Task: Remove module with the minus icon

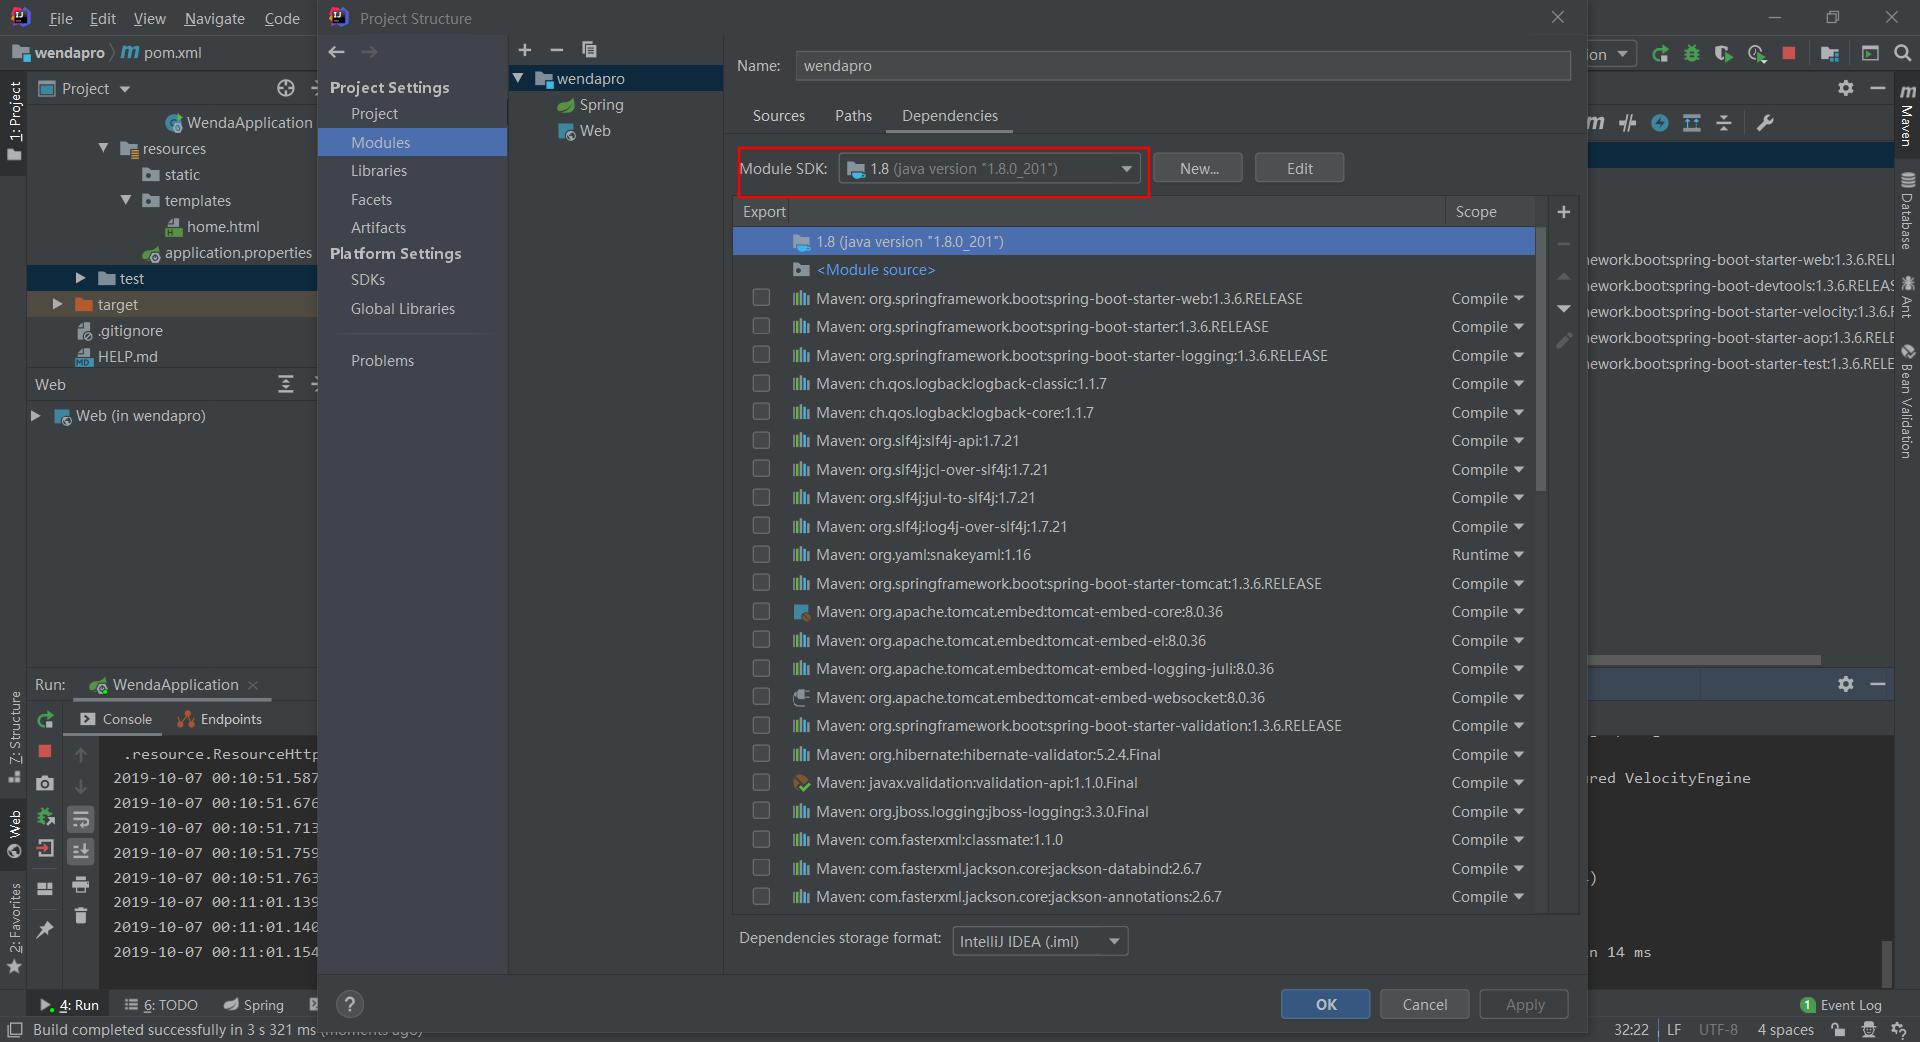Action: (x=557, y=49)
